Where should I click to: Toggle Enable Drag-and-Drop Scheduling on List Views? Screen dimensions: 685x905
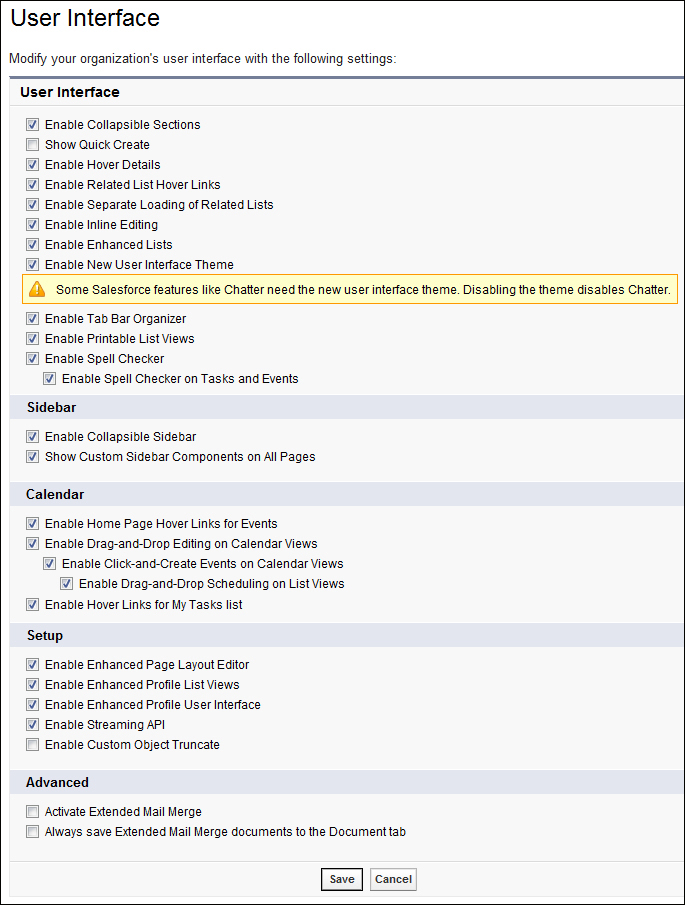66,584
